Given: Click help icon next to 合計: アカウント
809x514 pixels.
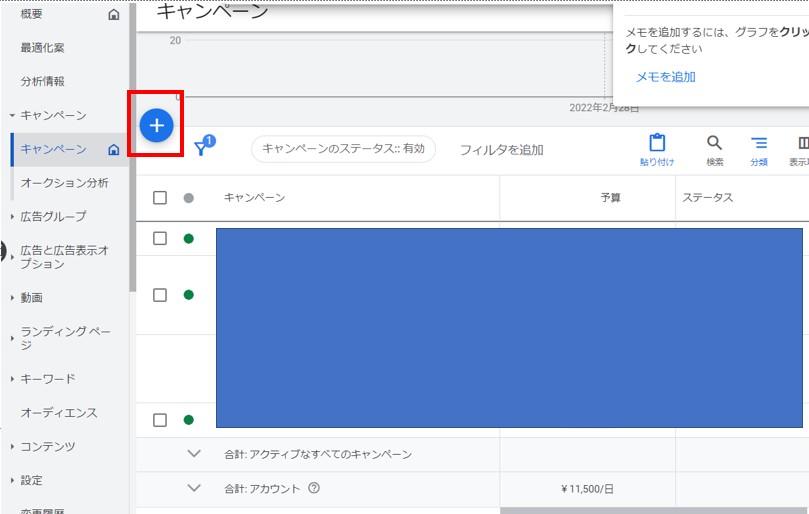Looking at the screenshot, I should click(314, 488).
